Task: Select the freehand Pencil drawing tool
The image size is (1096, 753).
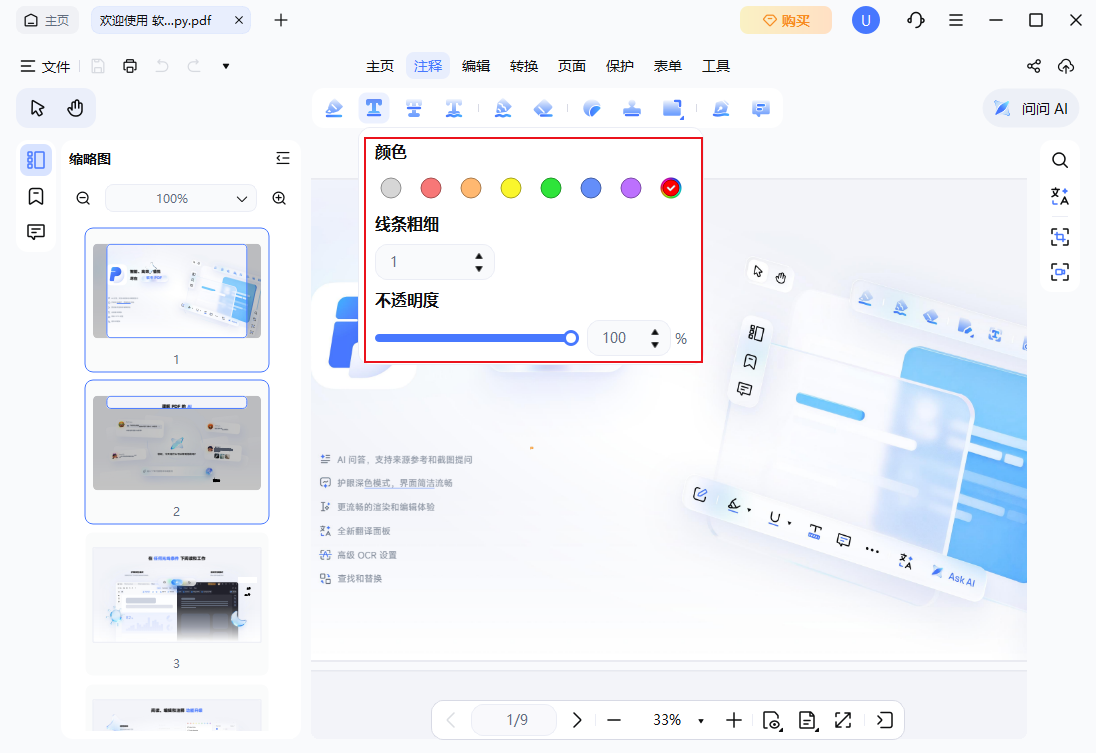Action: click(x=503, y=108)
